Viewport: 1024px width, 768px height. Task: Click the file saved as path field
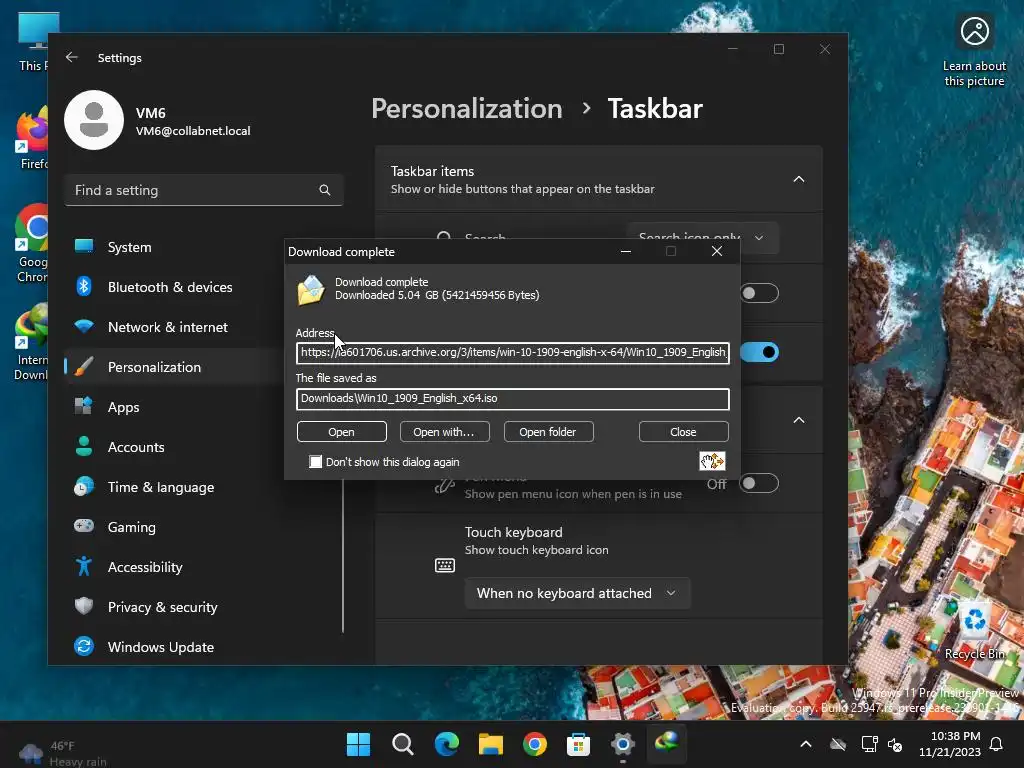pos(513,399)
